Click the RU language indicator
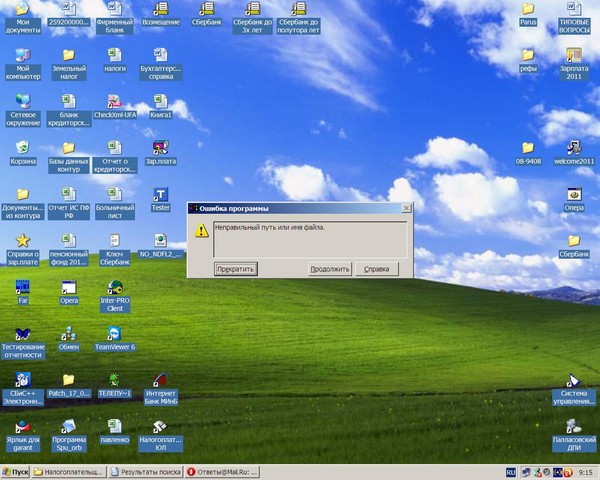The height and width of the screenshot is (480, 600). pos(510,472)
